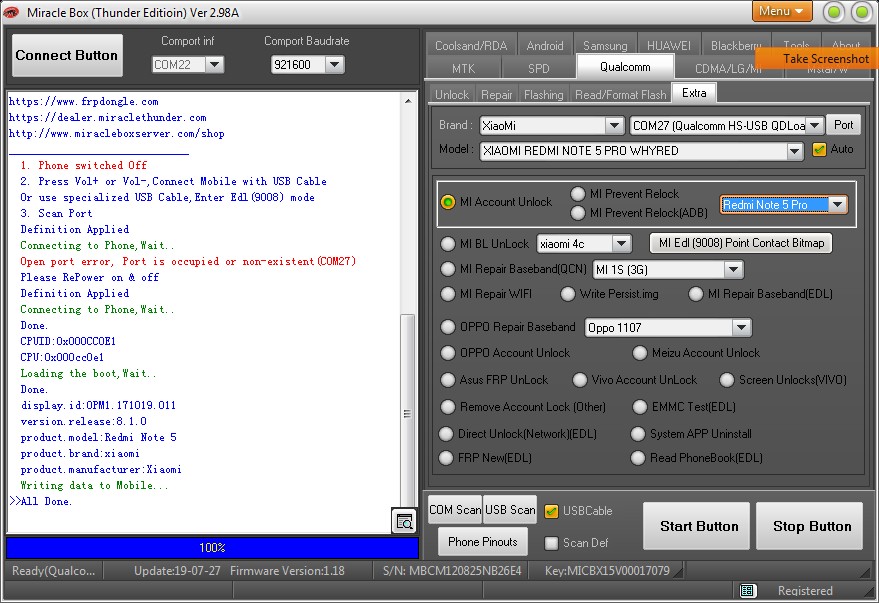Select EMMC Test(EDL) option
This screenshot has height=603, width=879.
pos(640,407)
